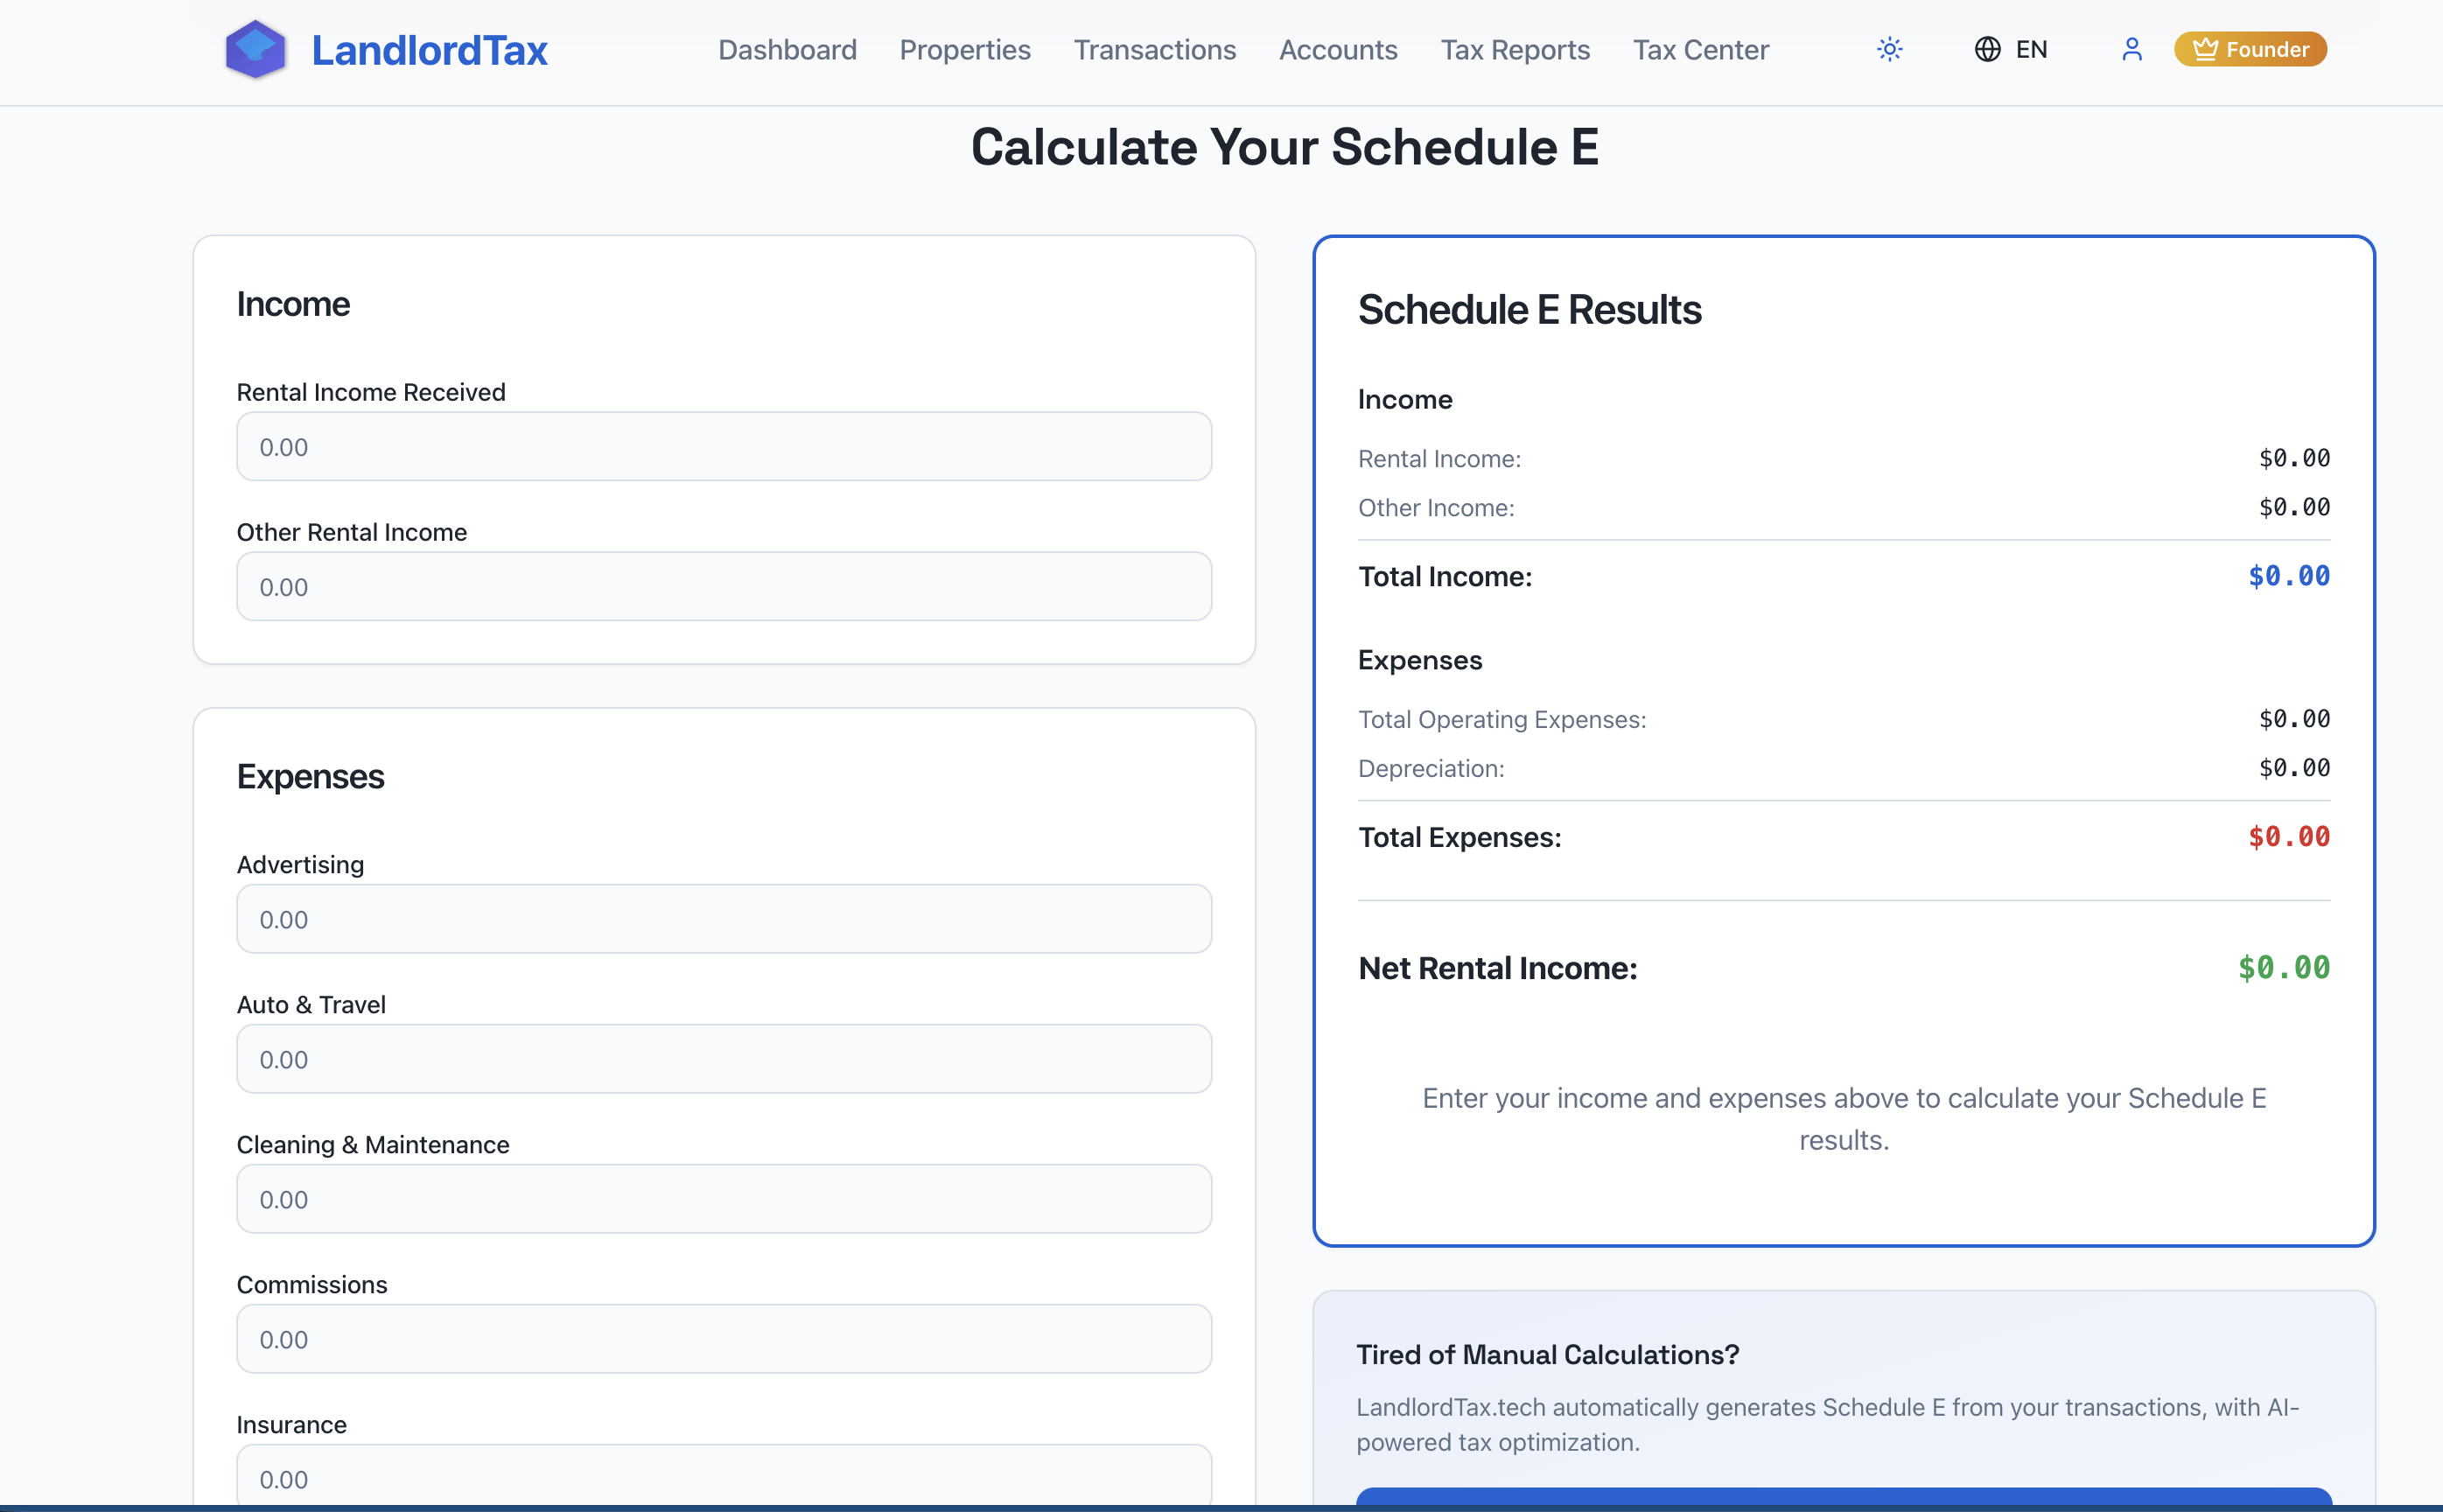The height and width of the screenshot is (1512, 2443).
Task: Click the Commissions expense input
Action: point(724,1339)
